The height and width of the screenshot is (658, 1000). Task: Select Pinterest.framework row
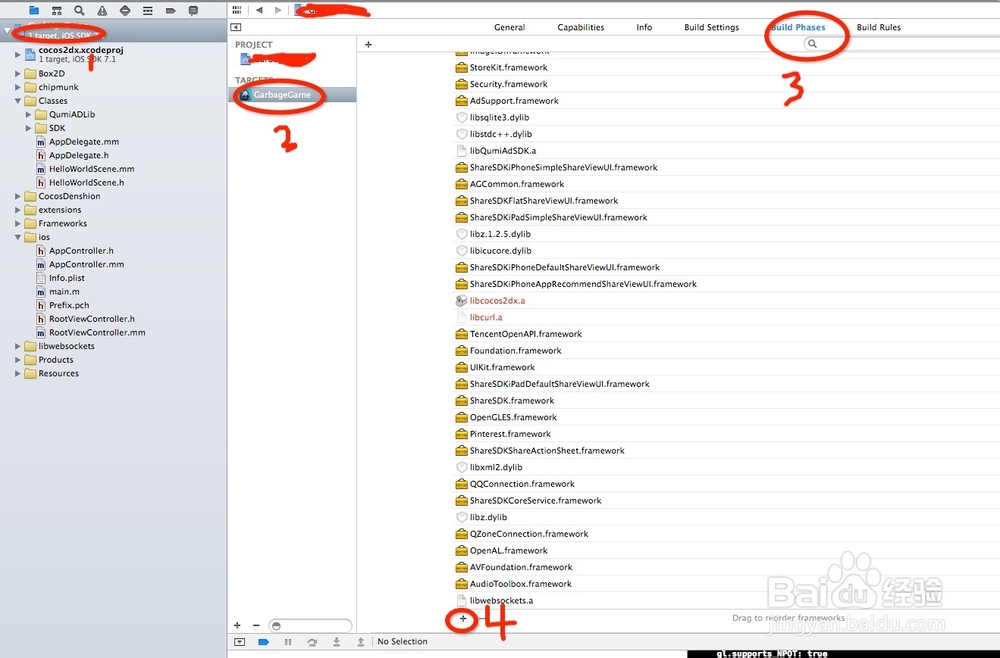tap(726, 434)
